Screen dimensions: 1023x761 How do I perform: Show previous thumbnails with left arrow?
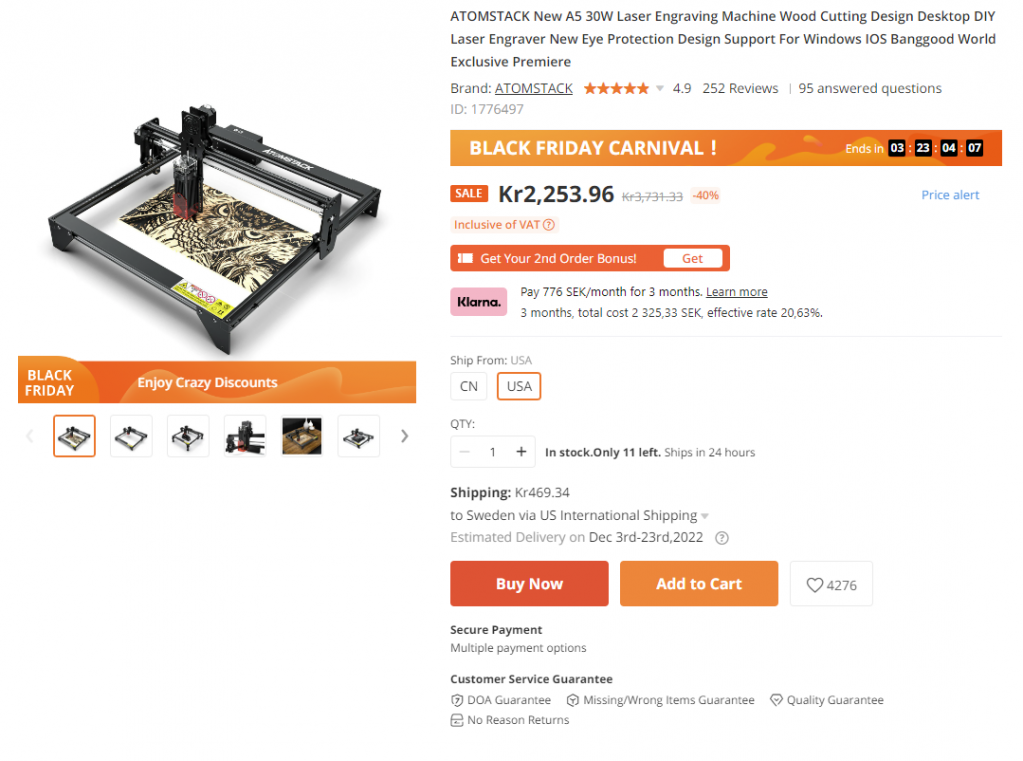[29, 436]
